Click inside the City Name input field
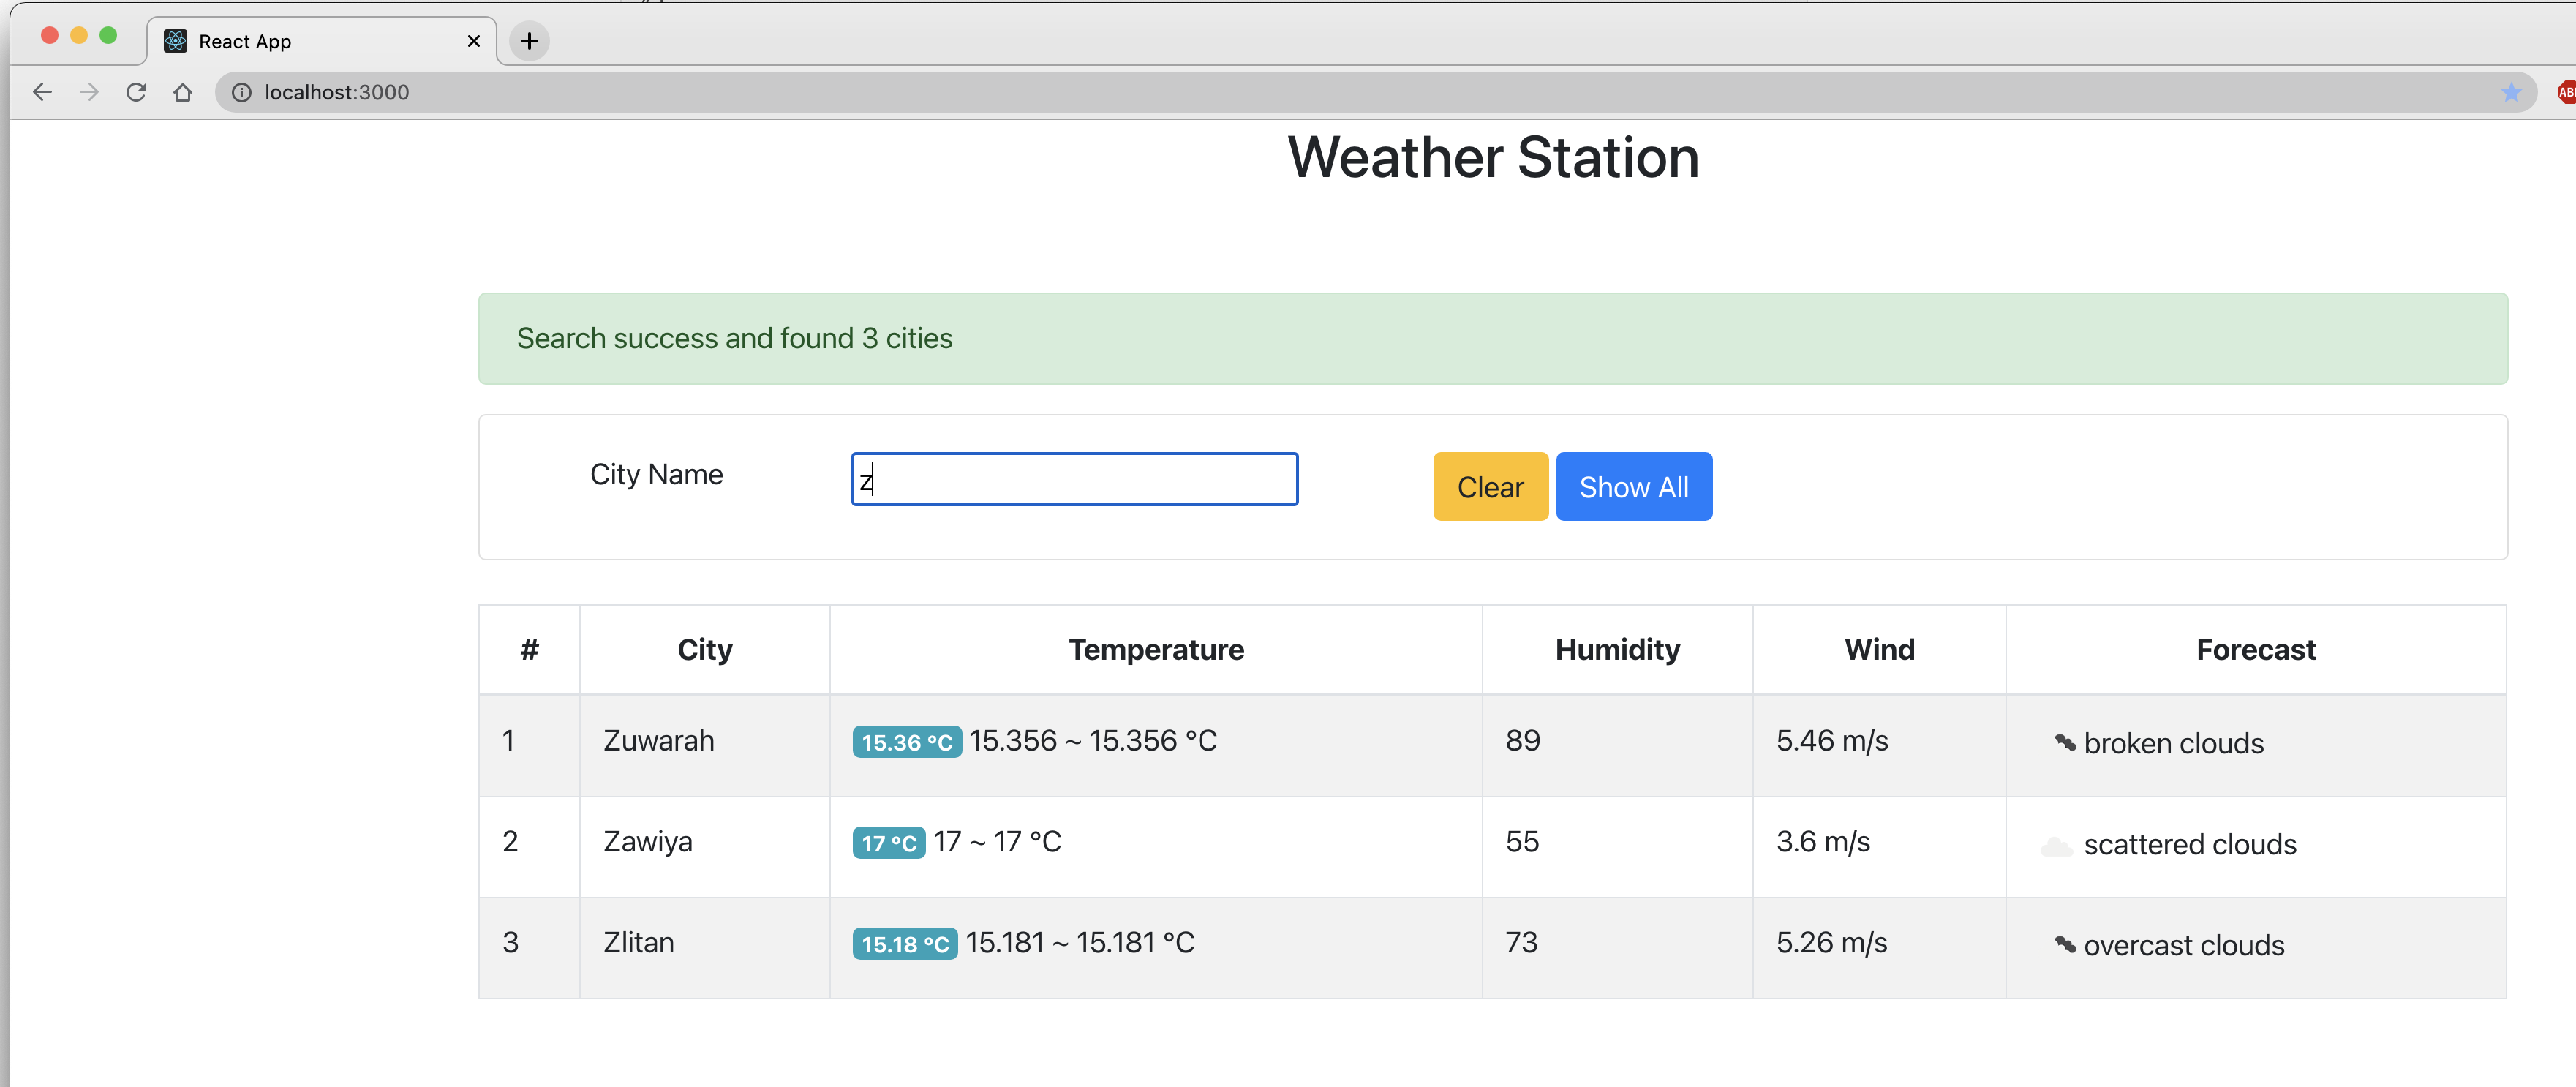The width and height of the screenshot is (2576, 1087). (x=1073, y=479)
